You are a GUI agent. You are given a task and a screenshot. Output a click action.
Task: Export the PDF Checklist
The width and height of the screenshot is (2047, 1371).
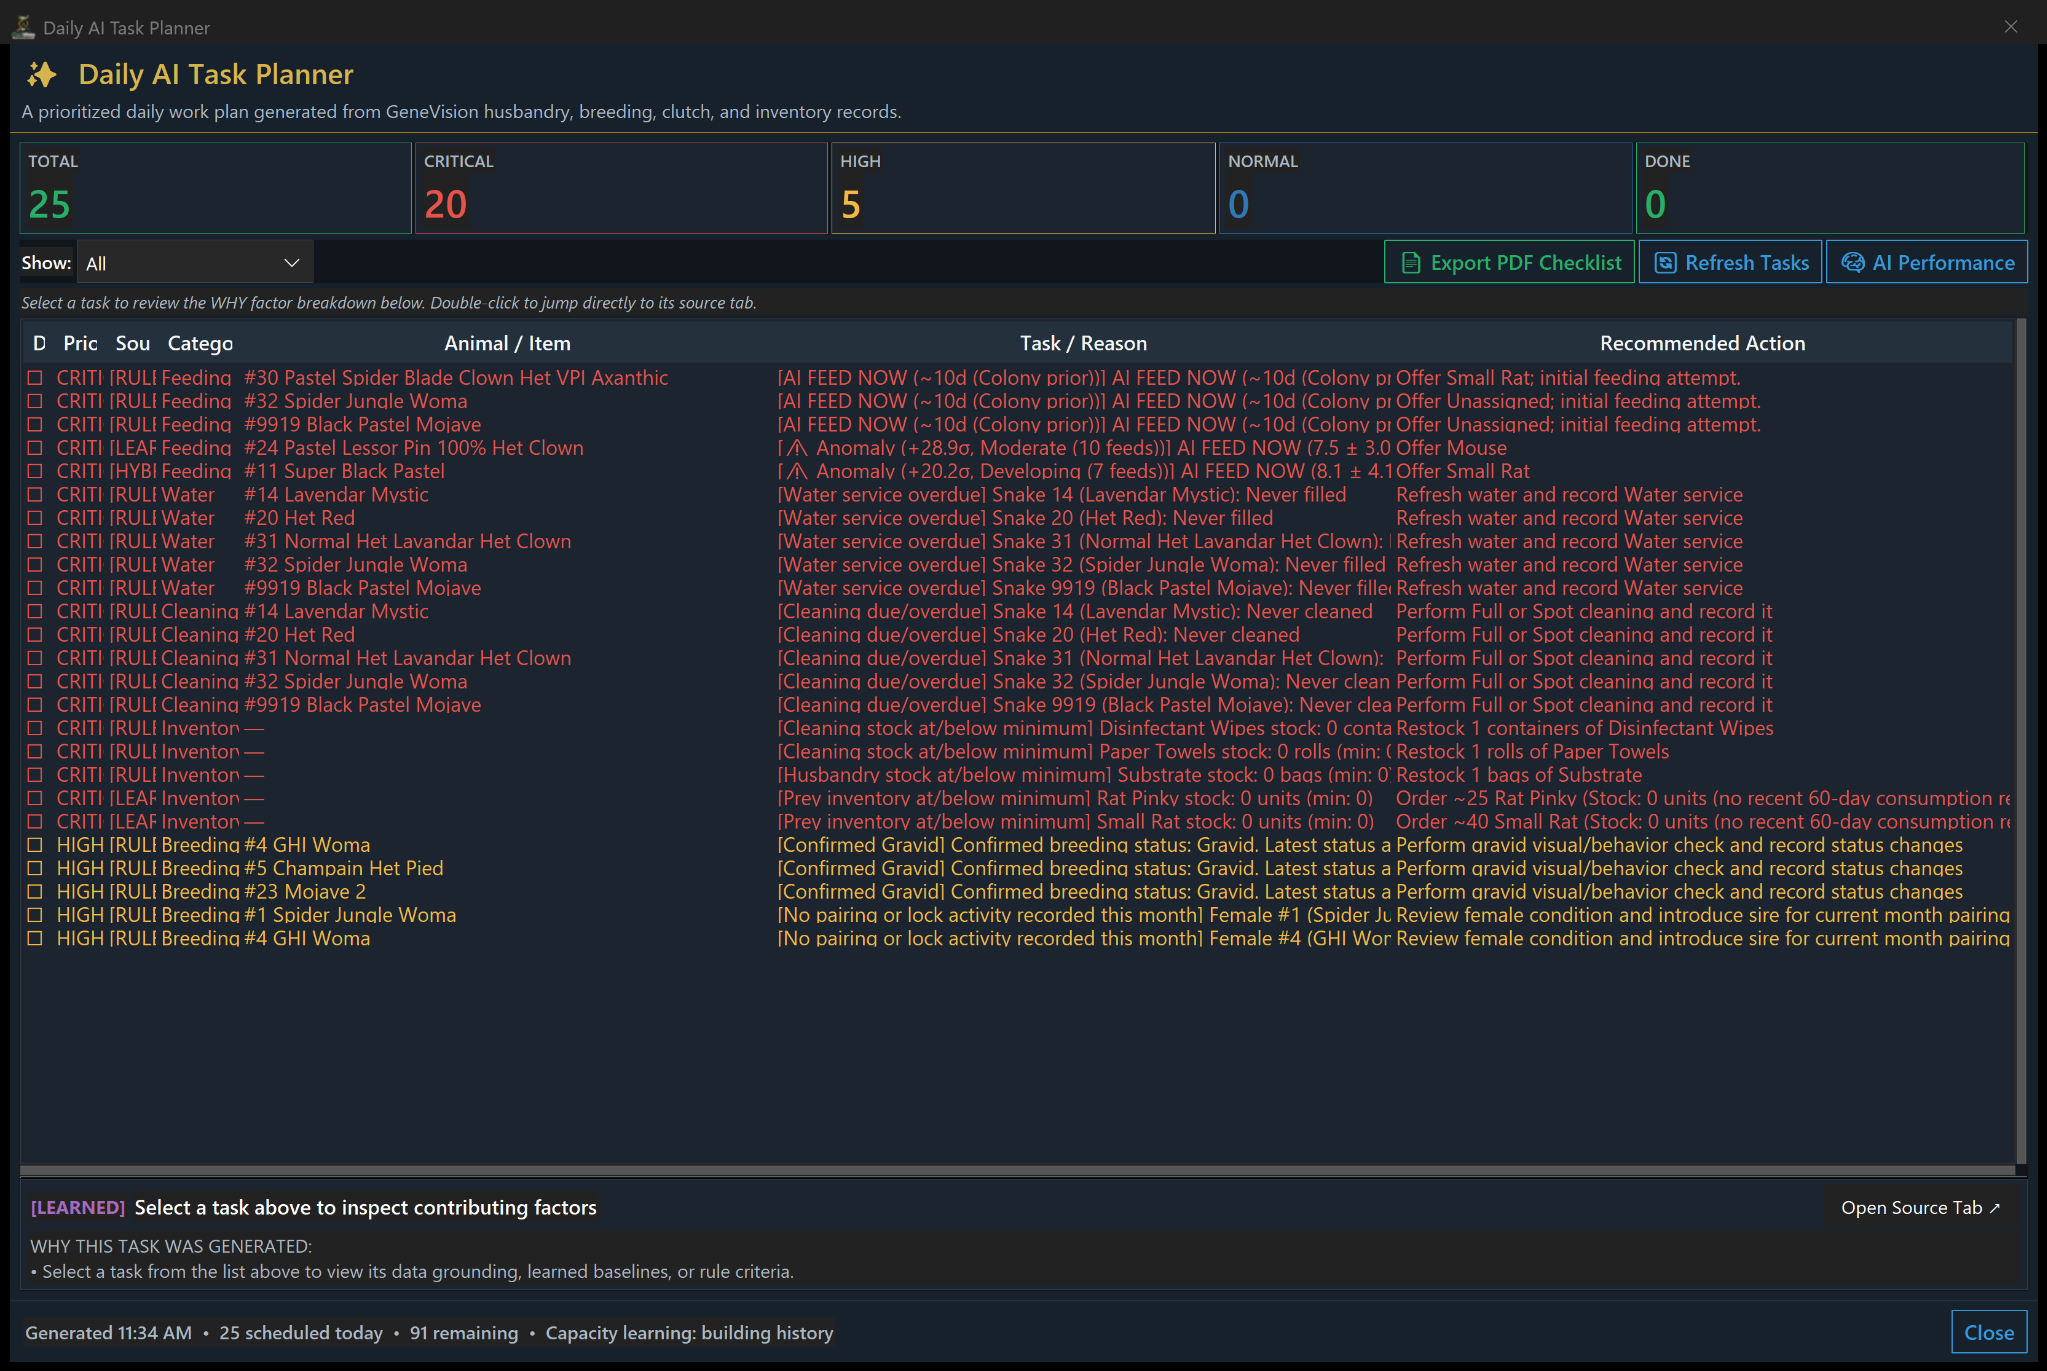point(1510,262)
